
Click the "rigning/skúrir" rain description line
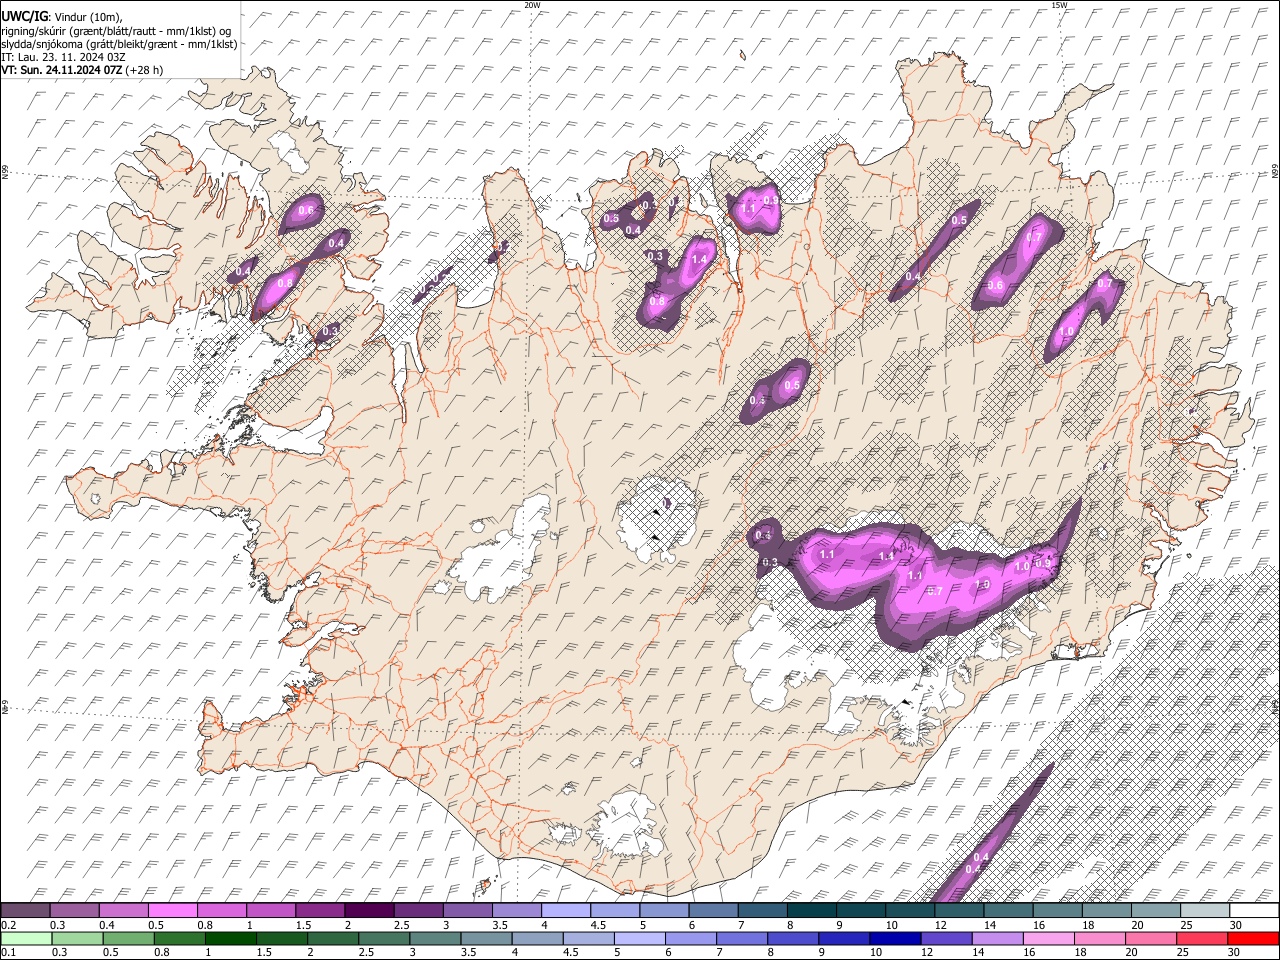pos(116,31)
